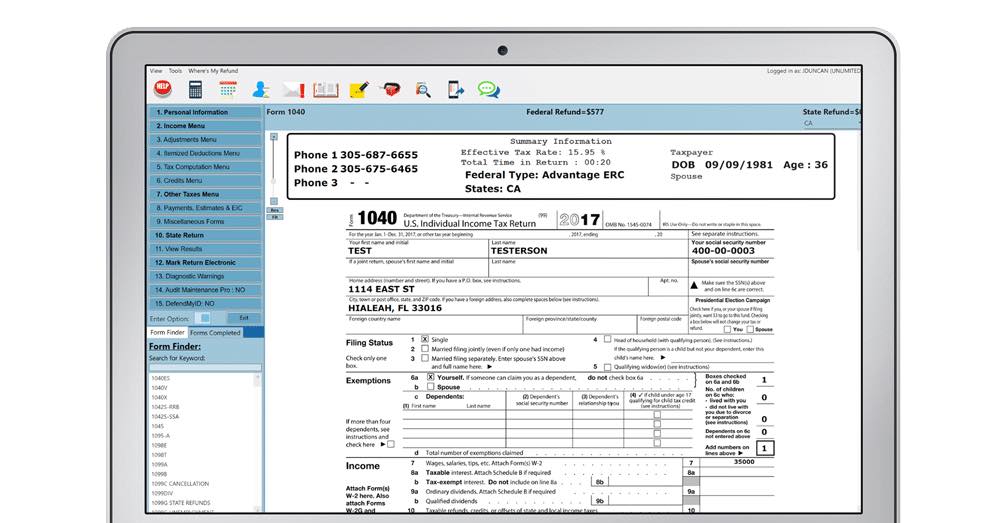Viewport: 1000px width, 523px height.
Task: Open the magnifier search document icon
Action: (423, 90)
